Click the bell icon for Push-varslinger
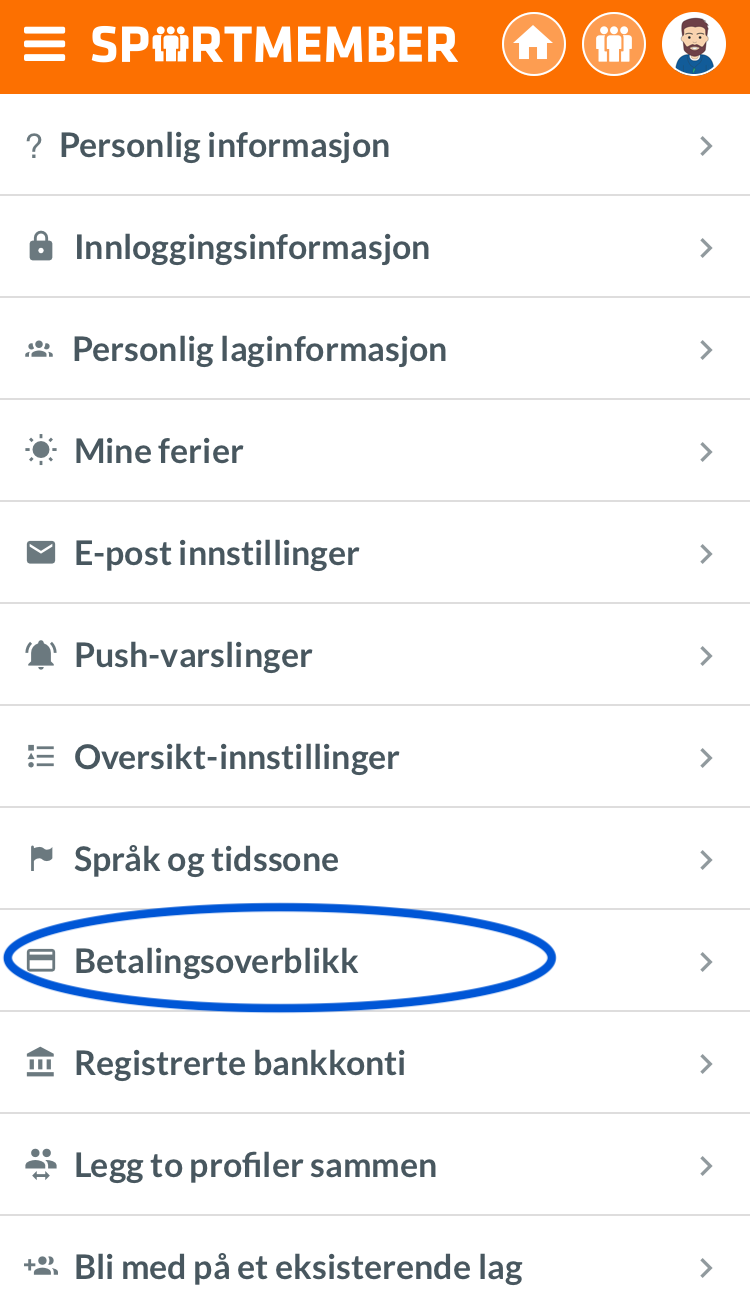The width and height of the screenshot is (750, 1298). (x=40, y=655)
